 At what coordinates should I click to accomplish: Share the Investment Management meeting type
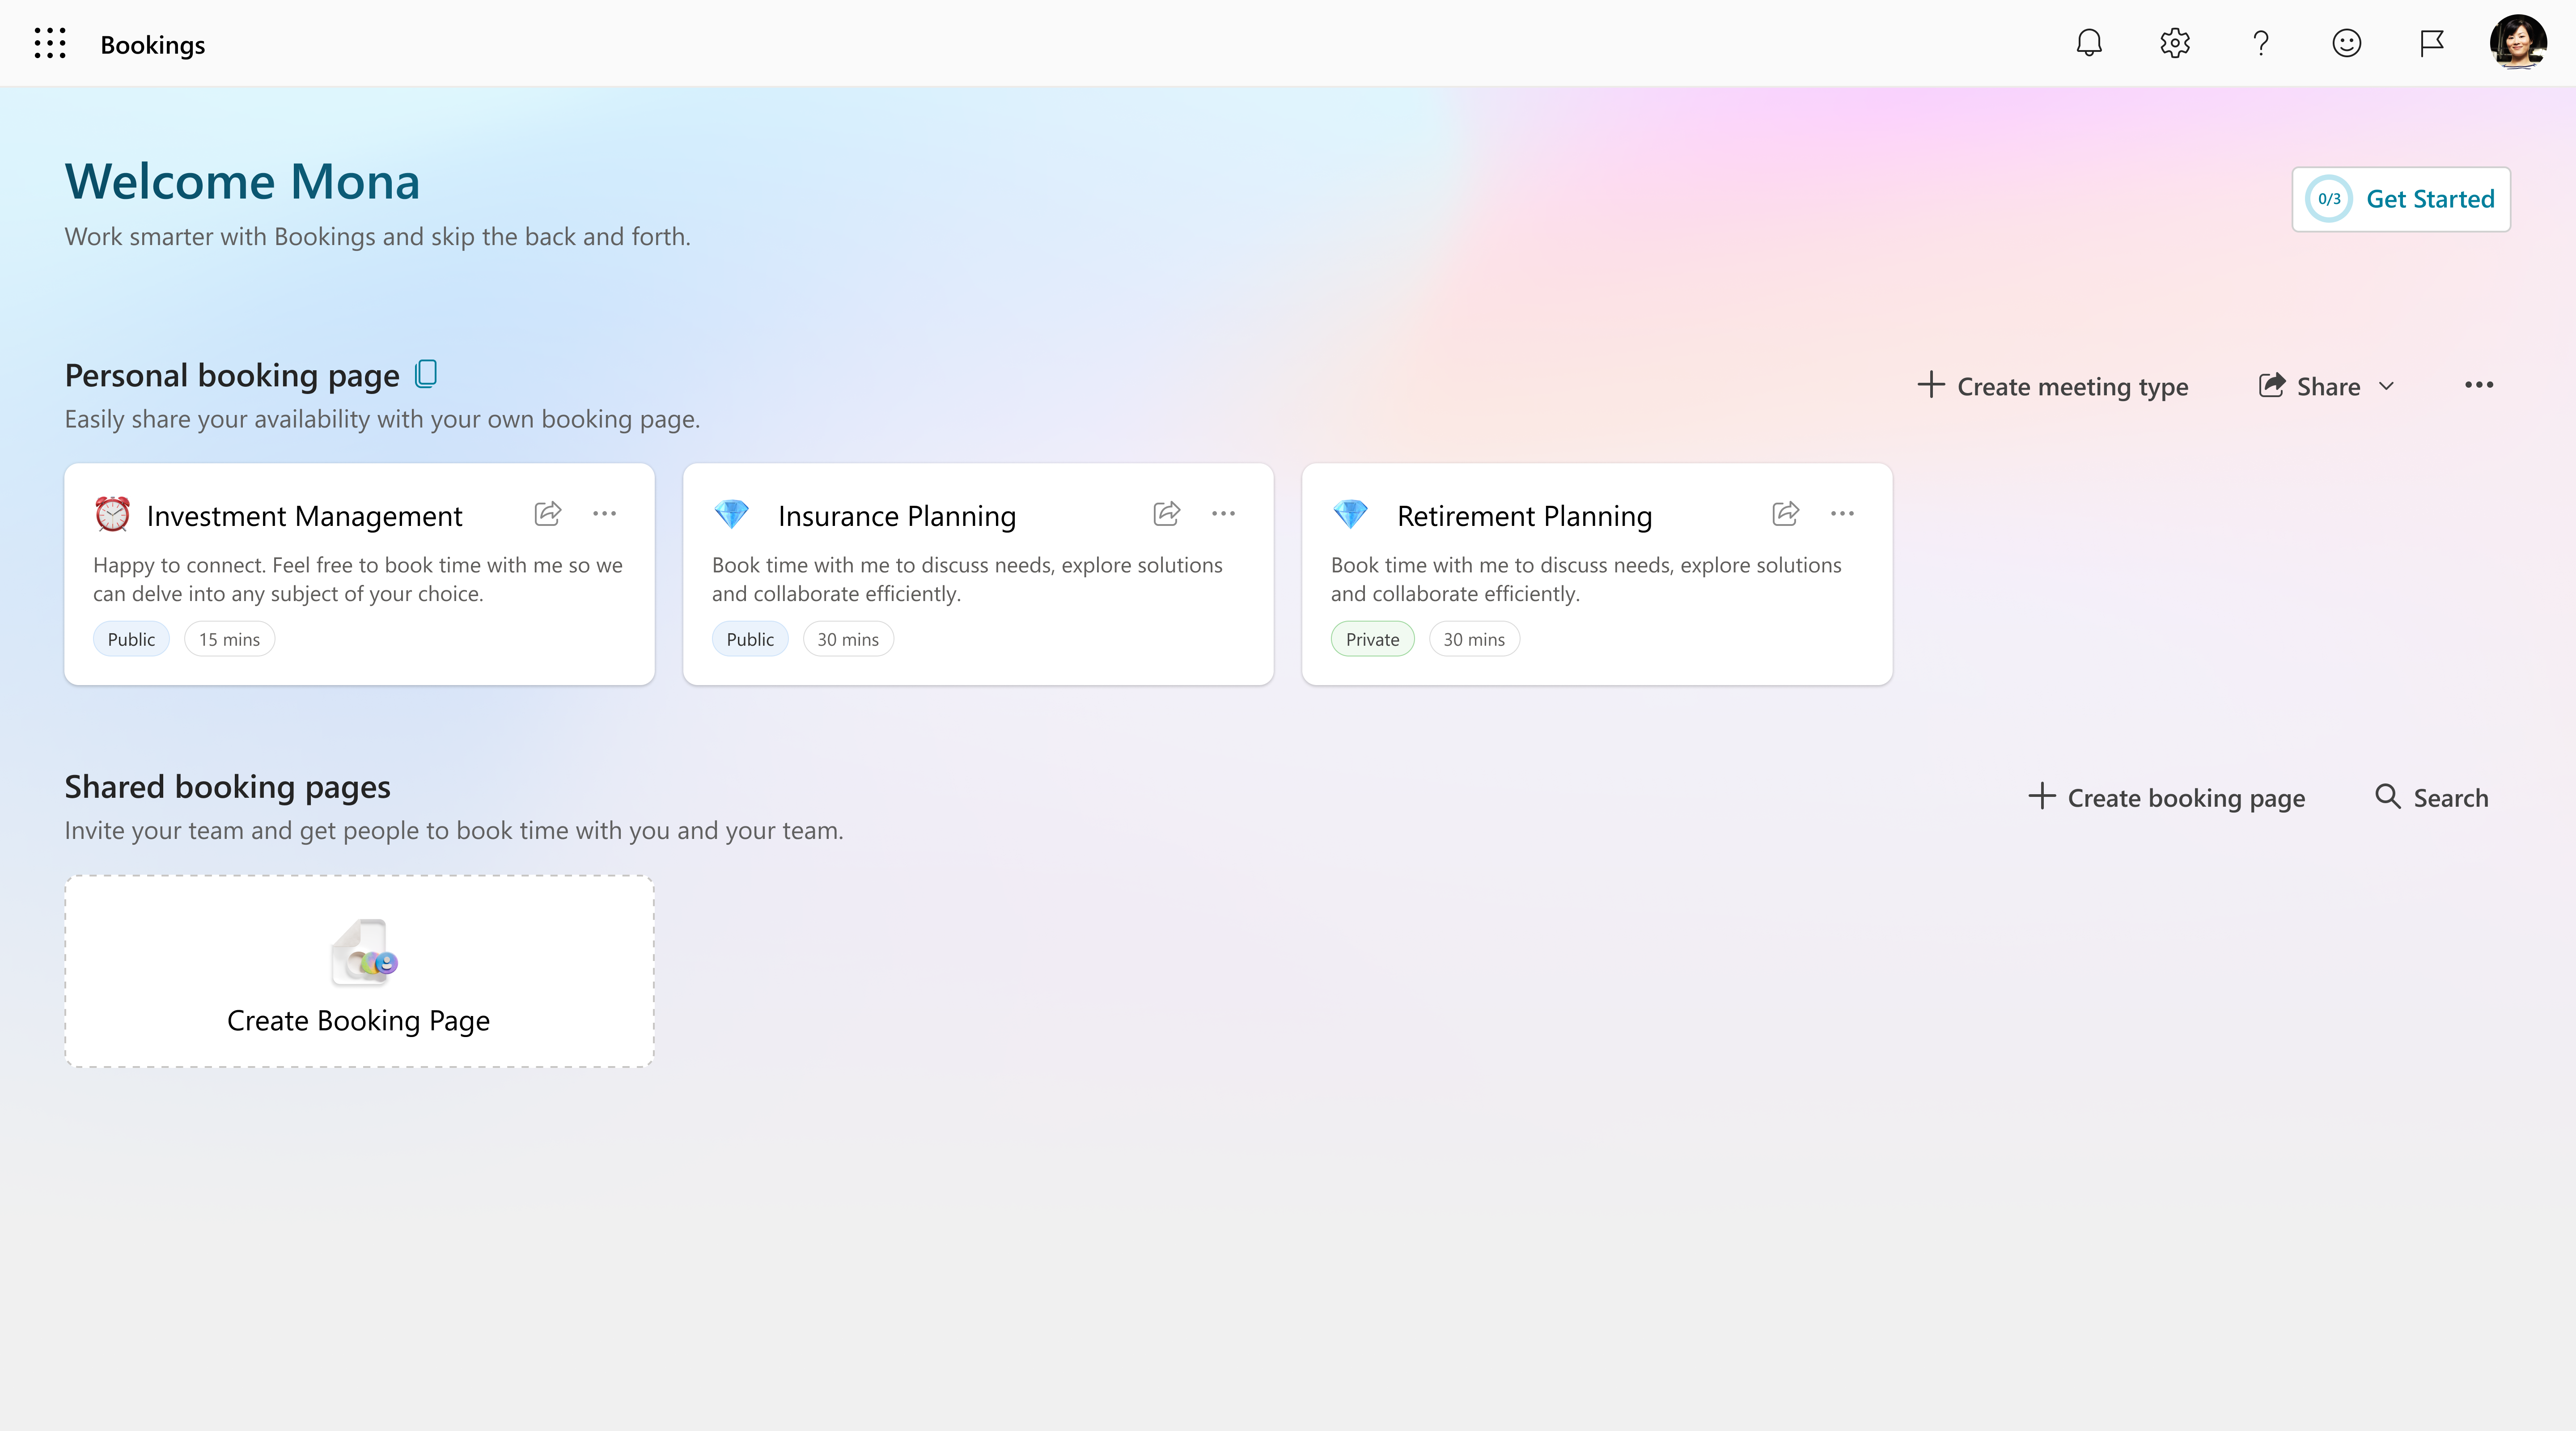click(548, 514)
